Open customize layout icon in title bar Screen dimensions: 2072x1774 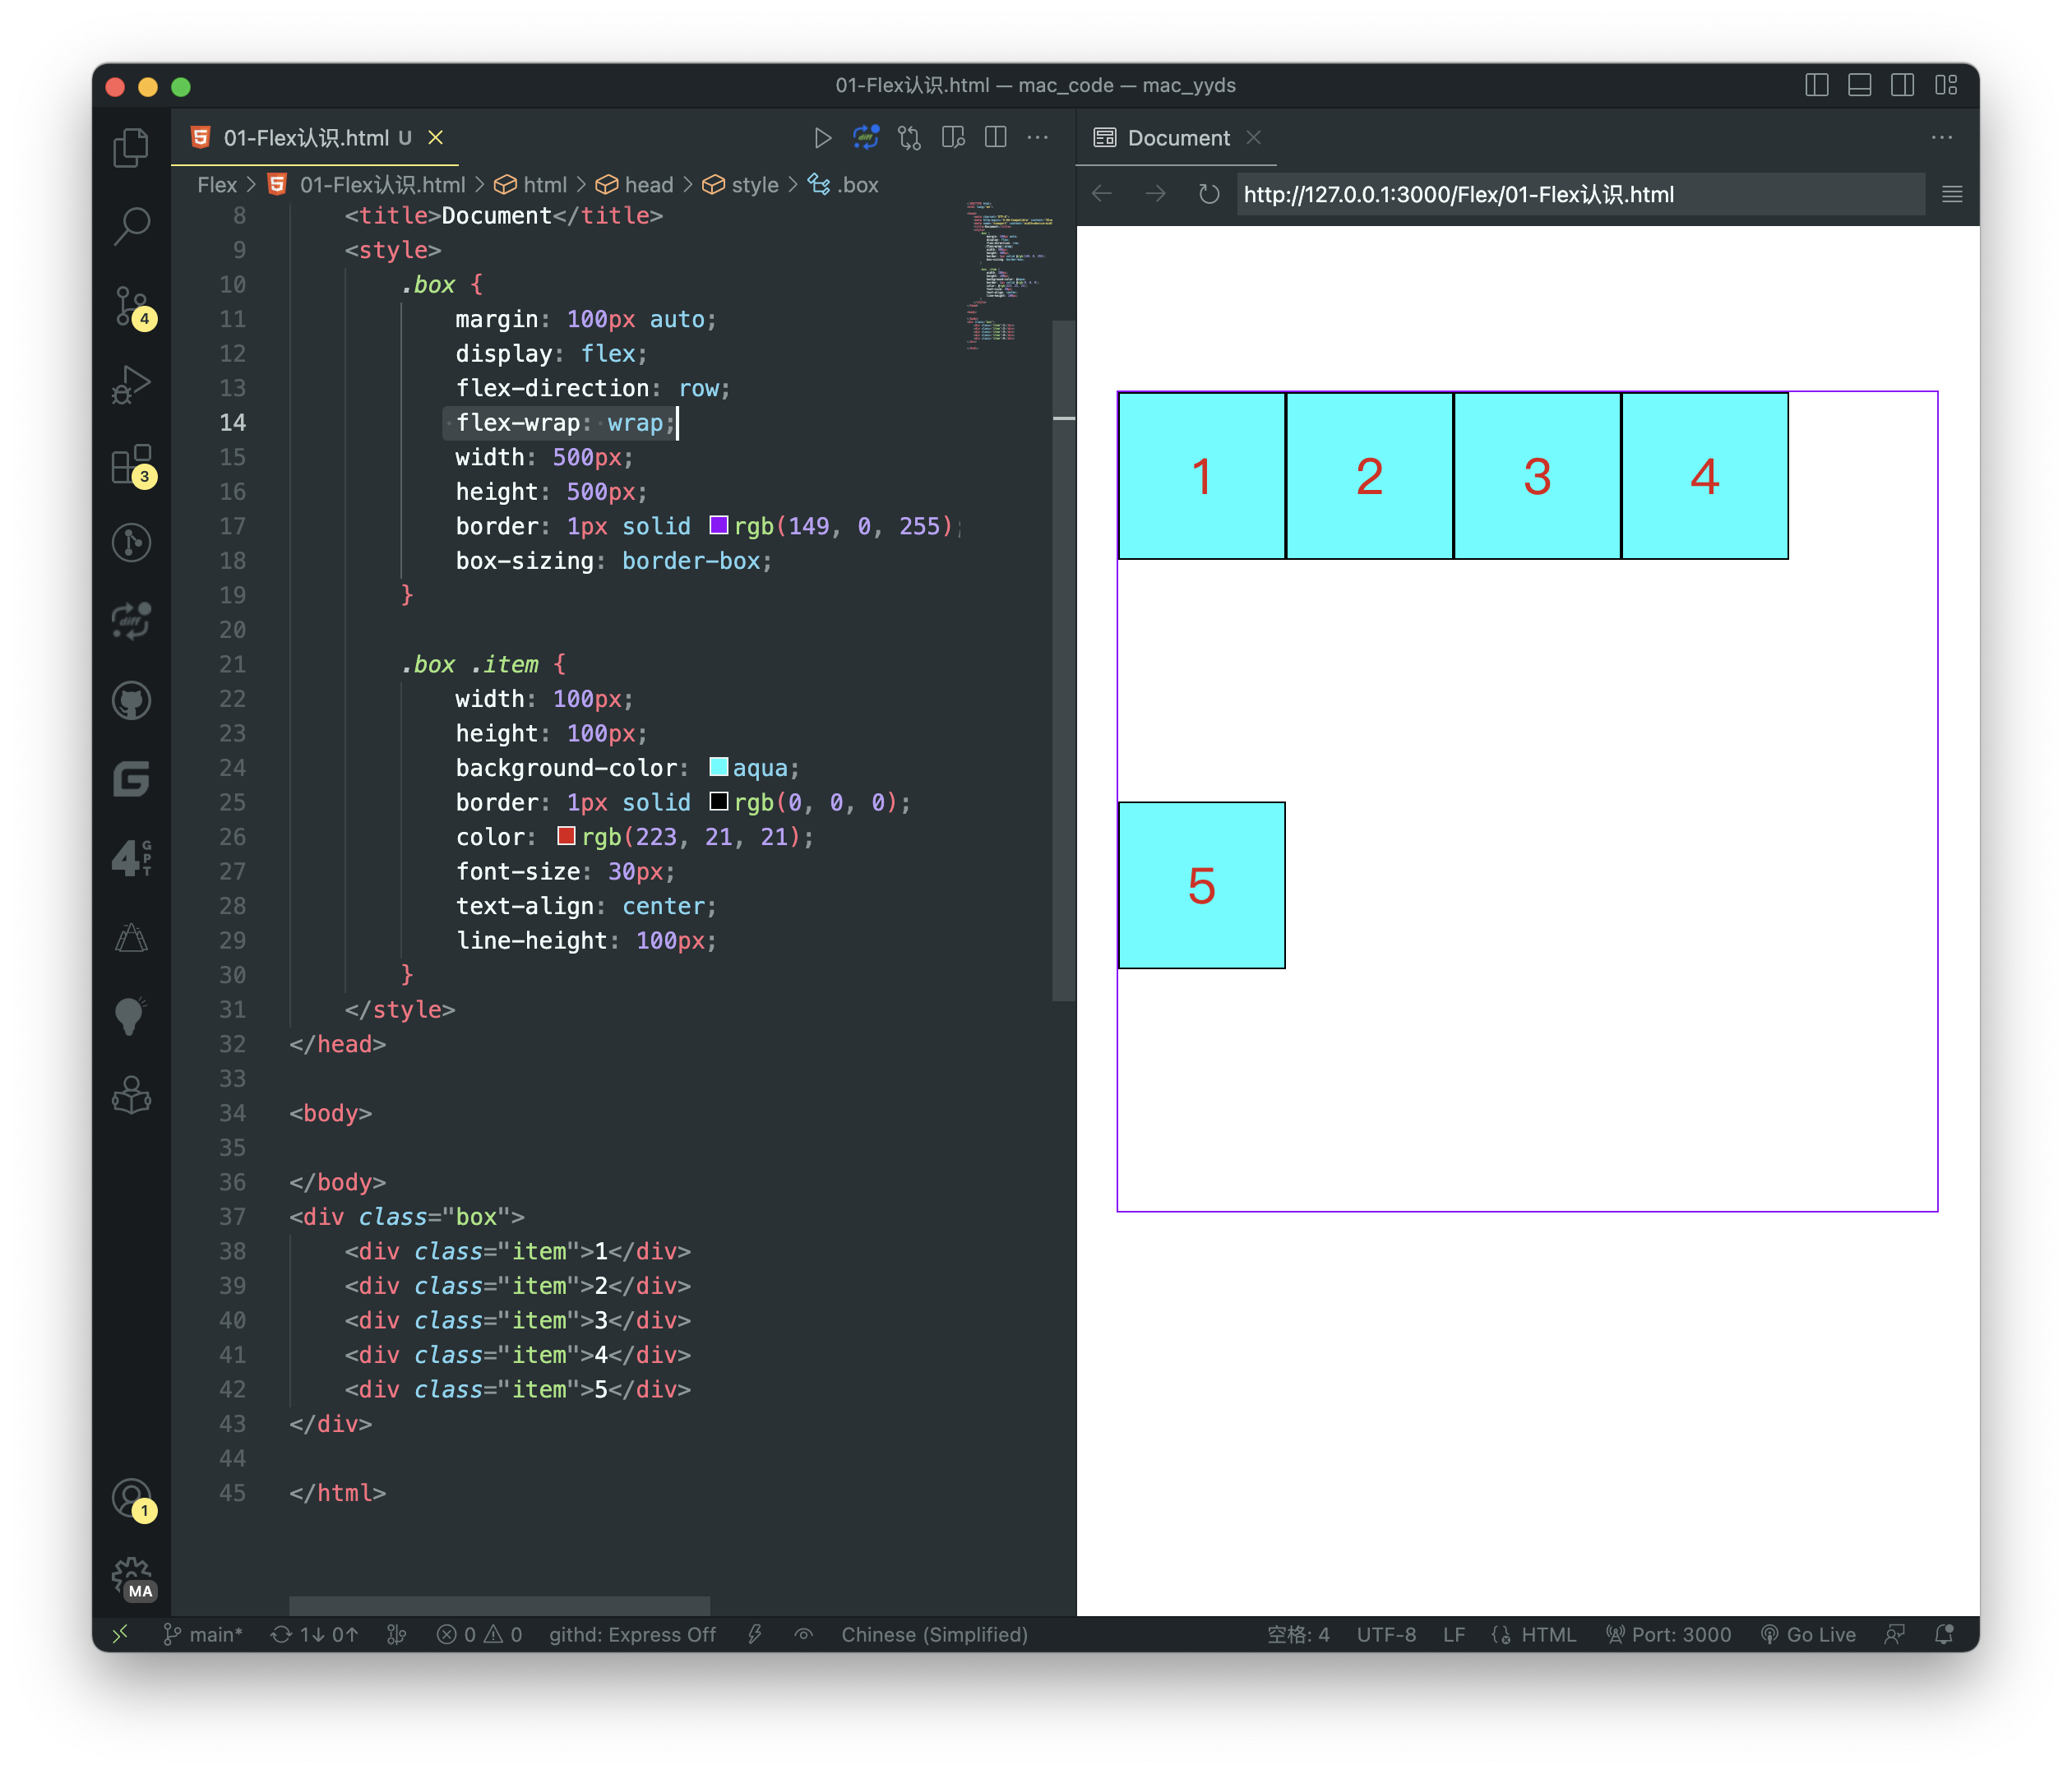[x=1946, y=85]
